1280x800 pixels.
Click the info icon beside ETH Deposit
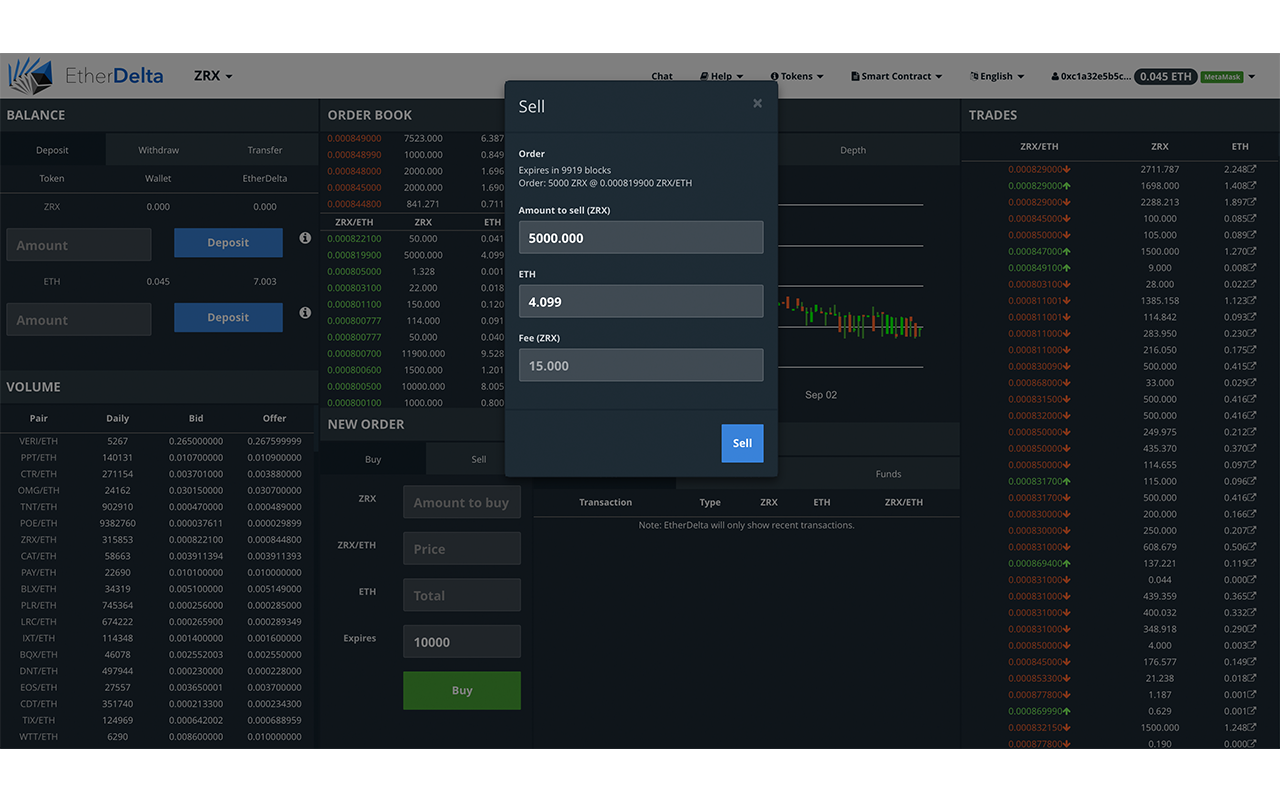point(305,313)
